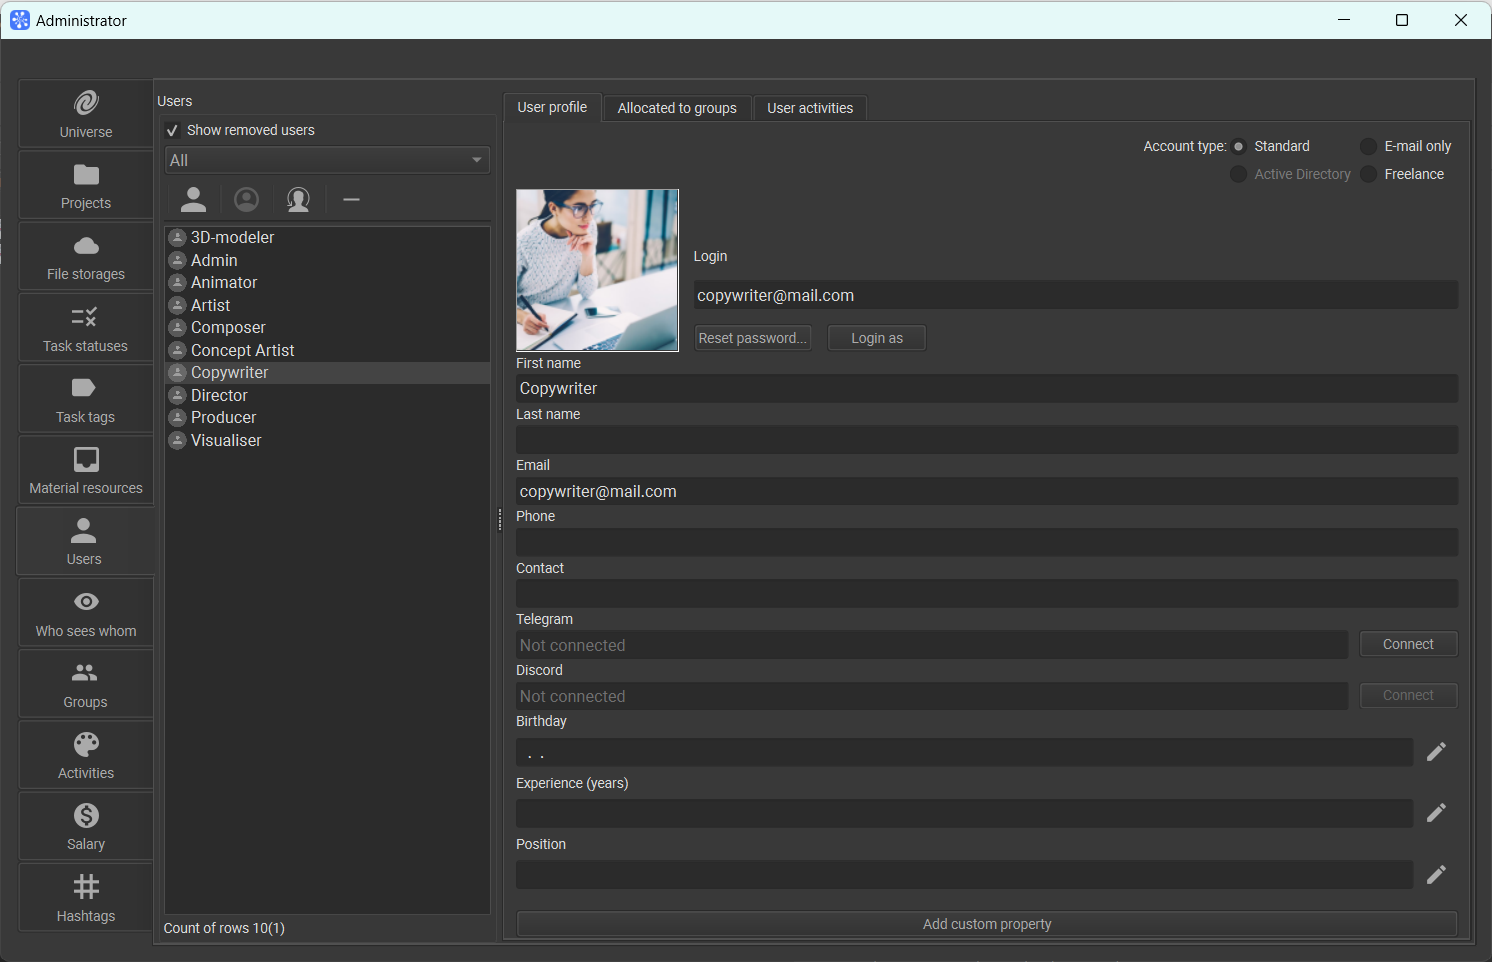The height and width of the screenshot is (962, 1492).
Task: Switch to Allocated to groups tab
Action: point(677,108)
